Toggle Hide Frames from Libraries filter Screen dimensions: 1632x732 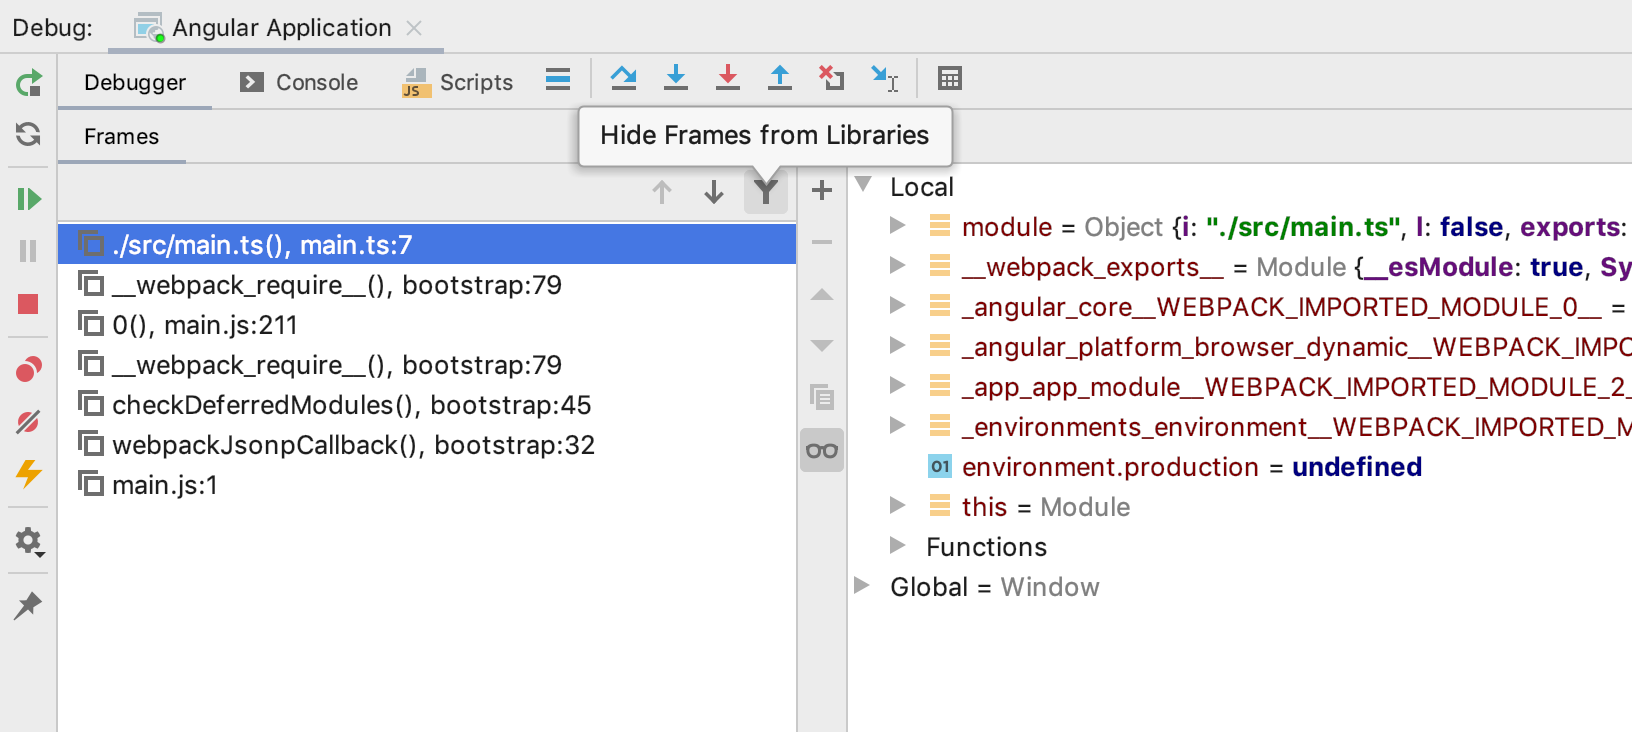(766, 192)
